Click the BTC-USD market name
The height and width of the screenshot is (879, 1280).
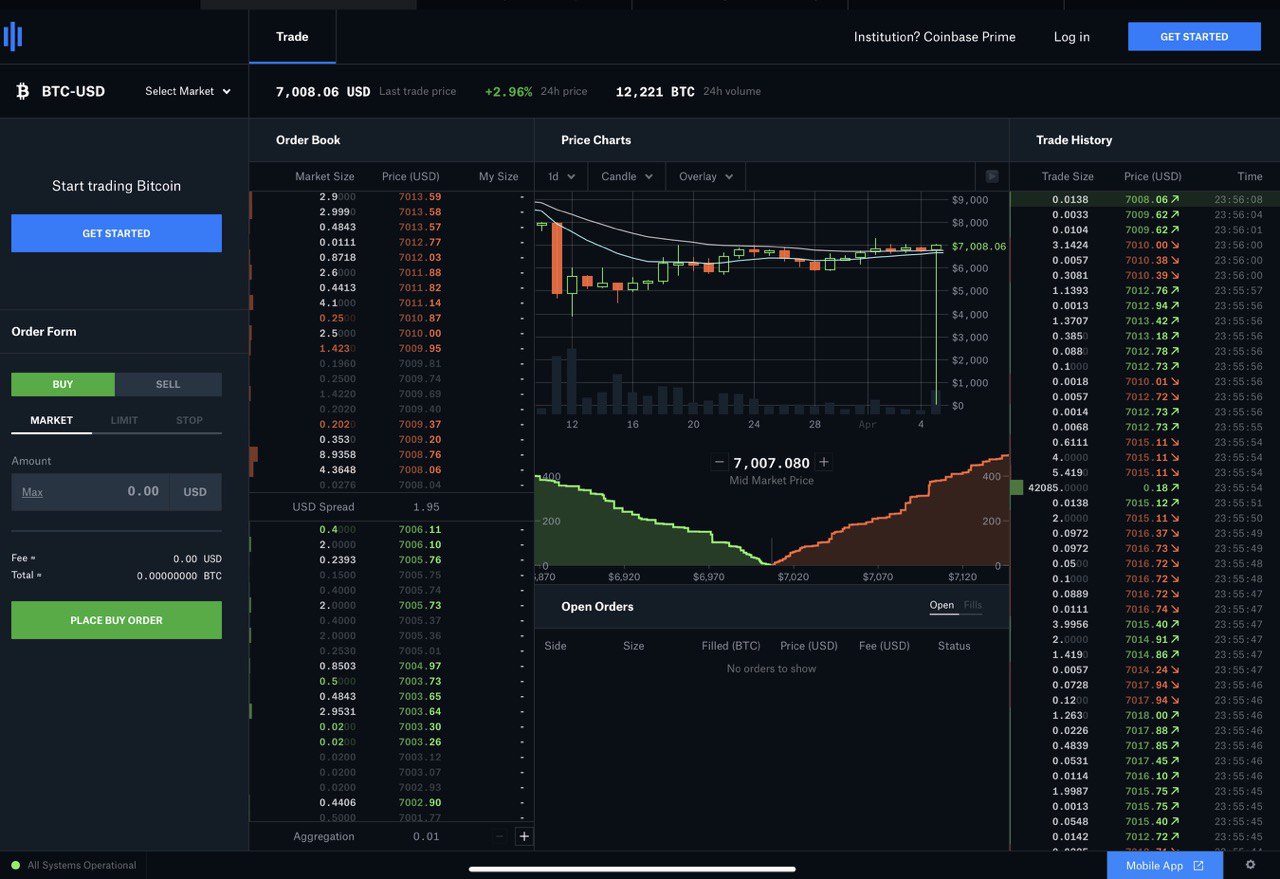[x=73, y=92]
